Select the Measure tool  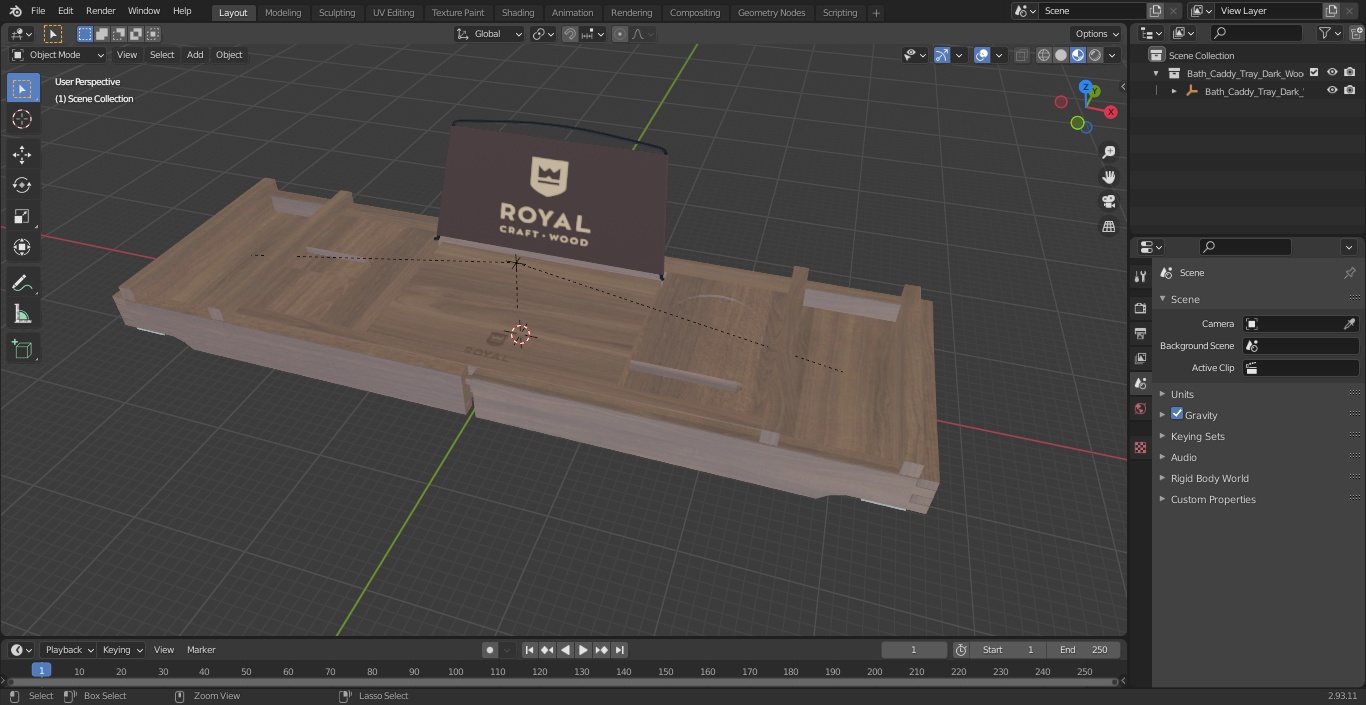tap(22, 315)
